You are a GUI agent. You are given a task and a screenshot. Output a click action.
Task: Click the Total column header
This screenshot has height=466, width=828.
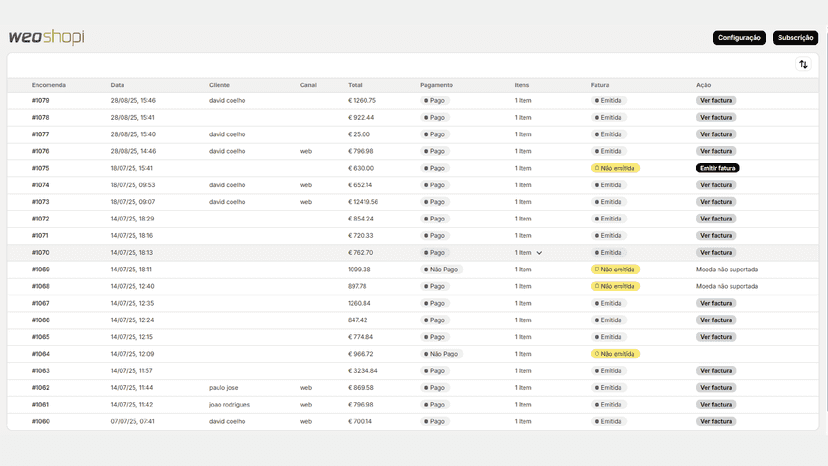[x=355, y=85]
